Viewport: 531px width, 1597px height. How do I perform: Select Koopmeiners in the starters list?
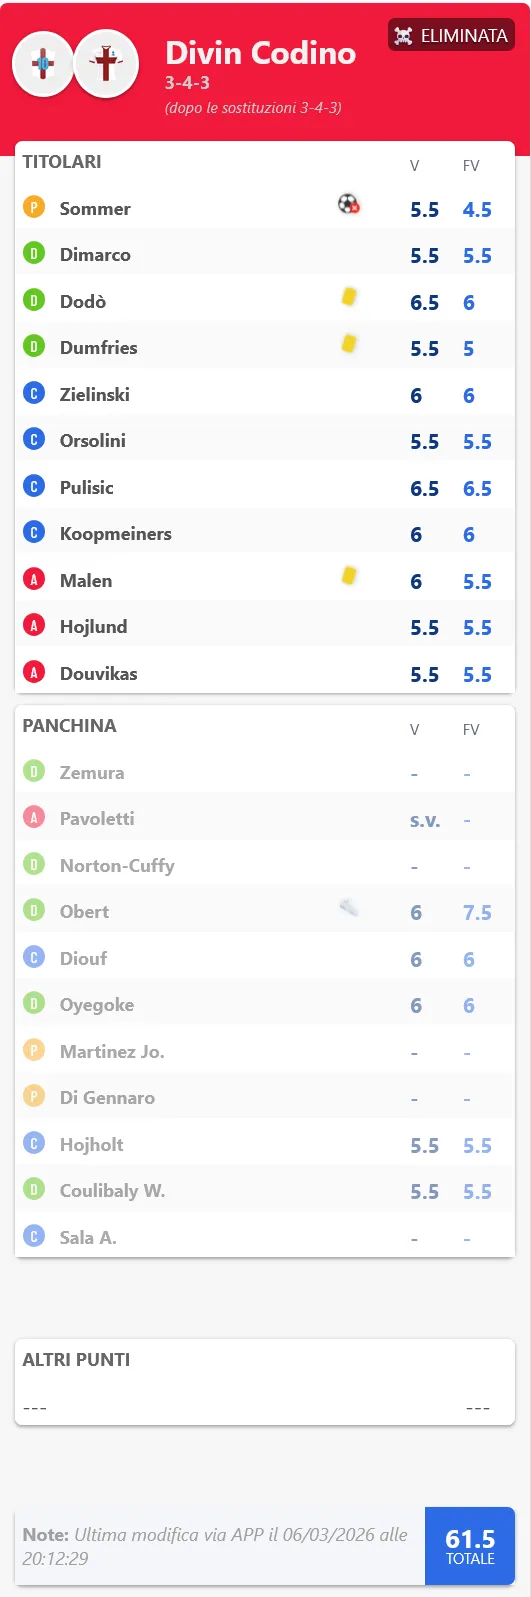tap(115, 534)
